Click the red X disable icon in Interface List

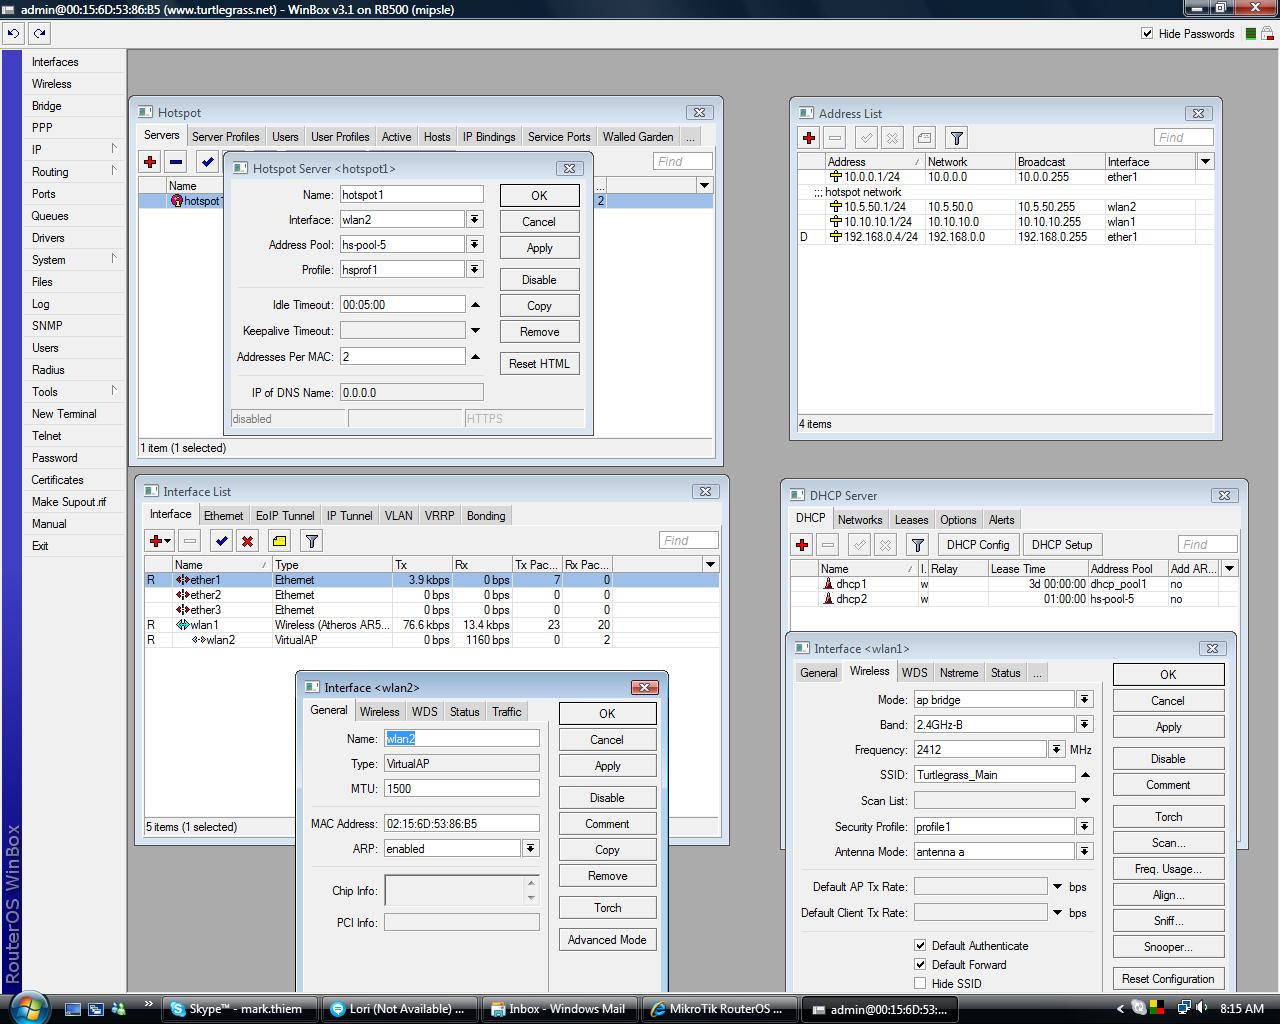click(x=248, y=541)
